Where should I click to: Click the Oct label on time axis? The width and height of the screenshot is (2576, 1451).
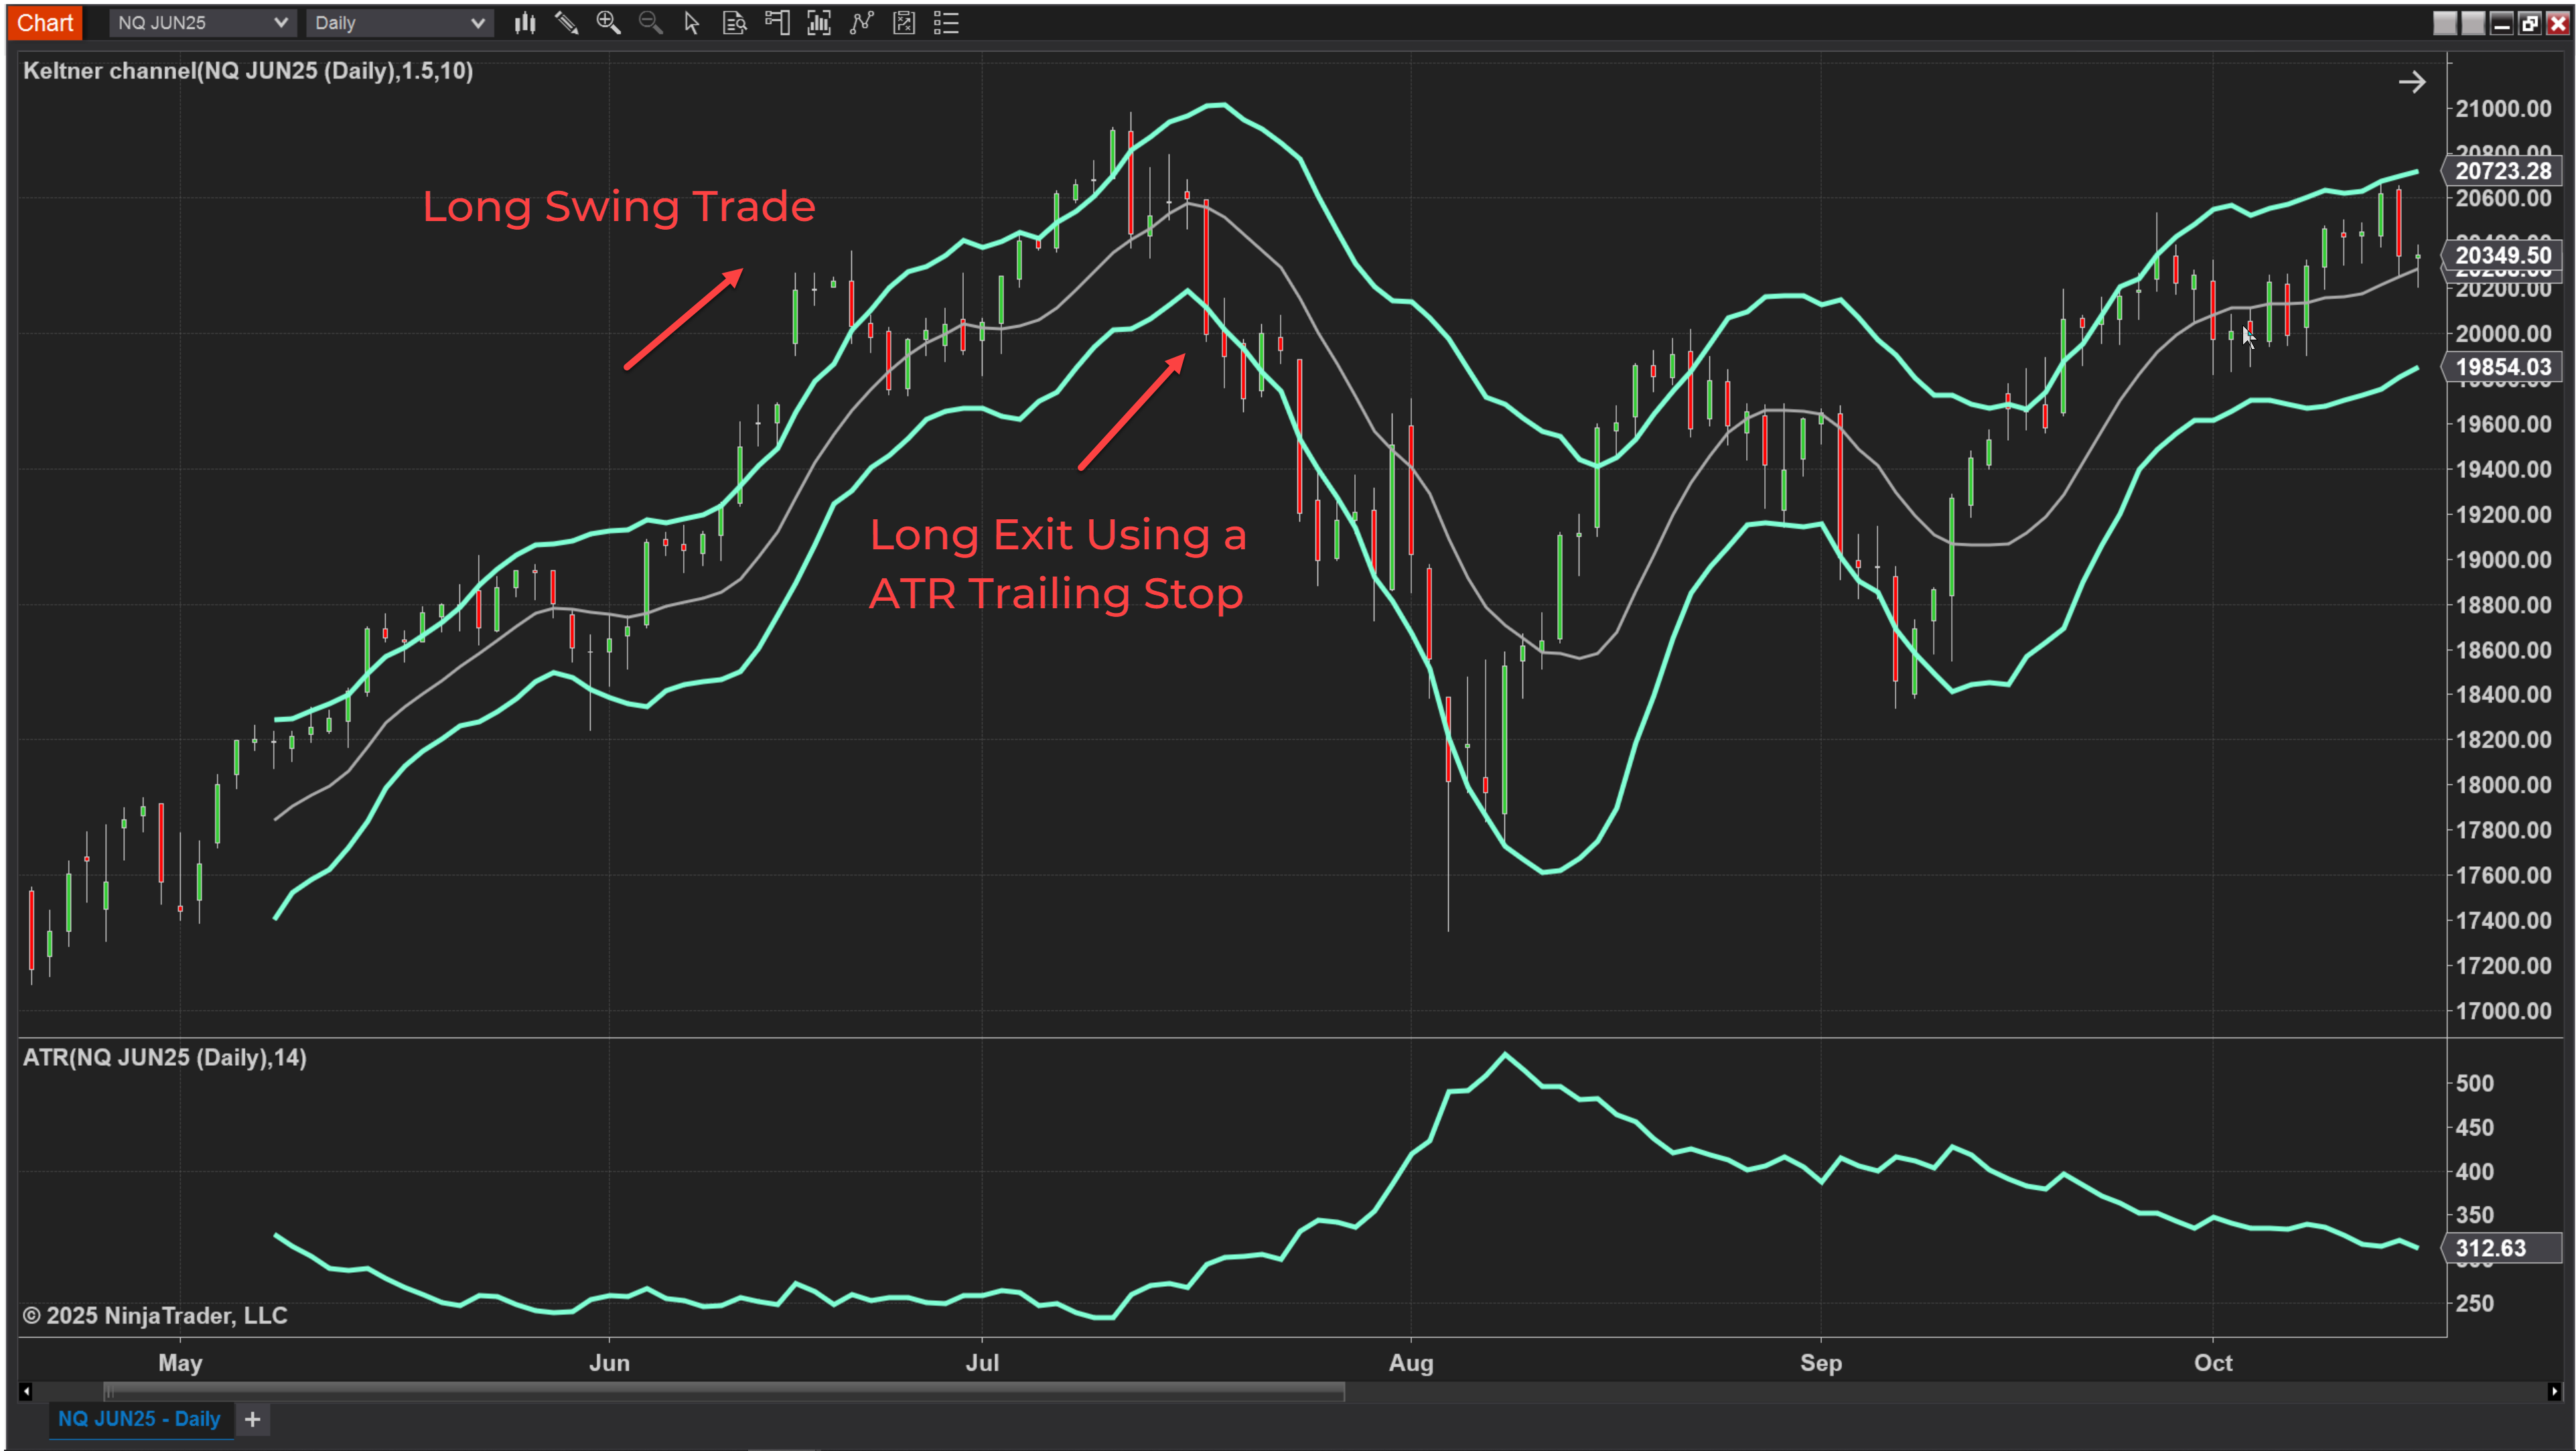point(2214,1363)
